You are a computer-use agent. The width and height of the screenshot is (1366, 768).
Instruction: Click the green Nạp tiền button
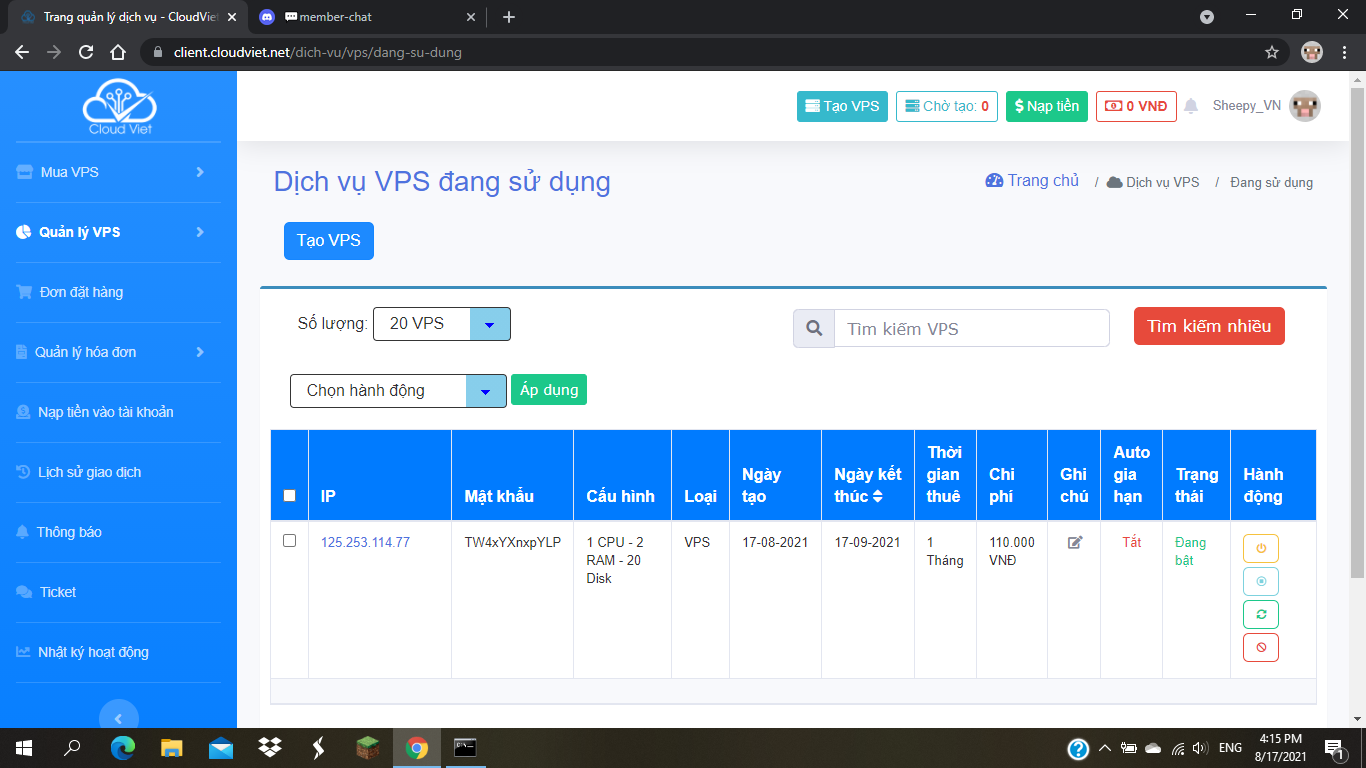click(1046, 106)
